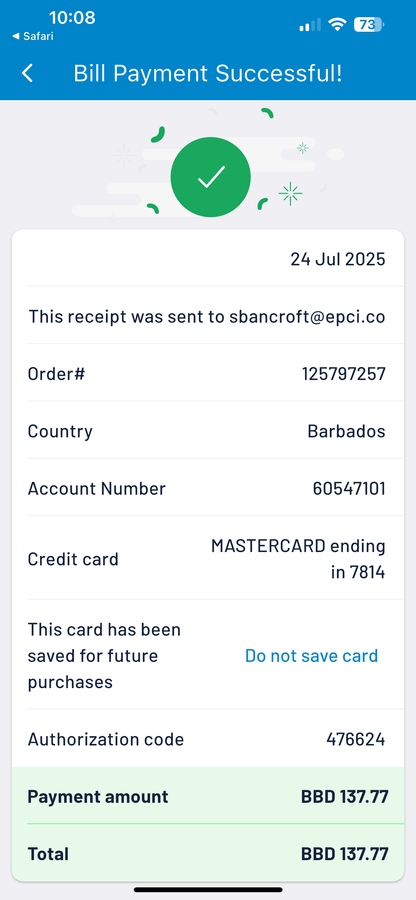The image size is (416, 900).
Task: Tap the Wi-Fi status icon
Action: pos(337,25)
